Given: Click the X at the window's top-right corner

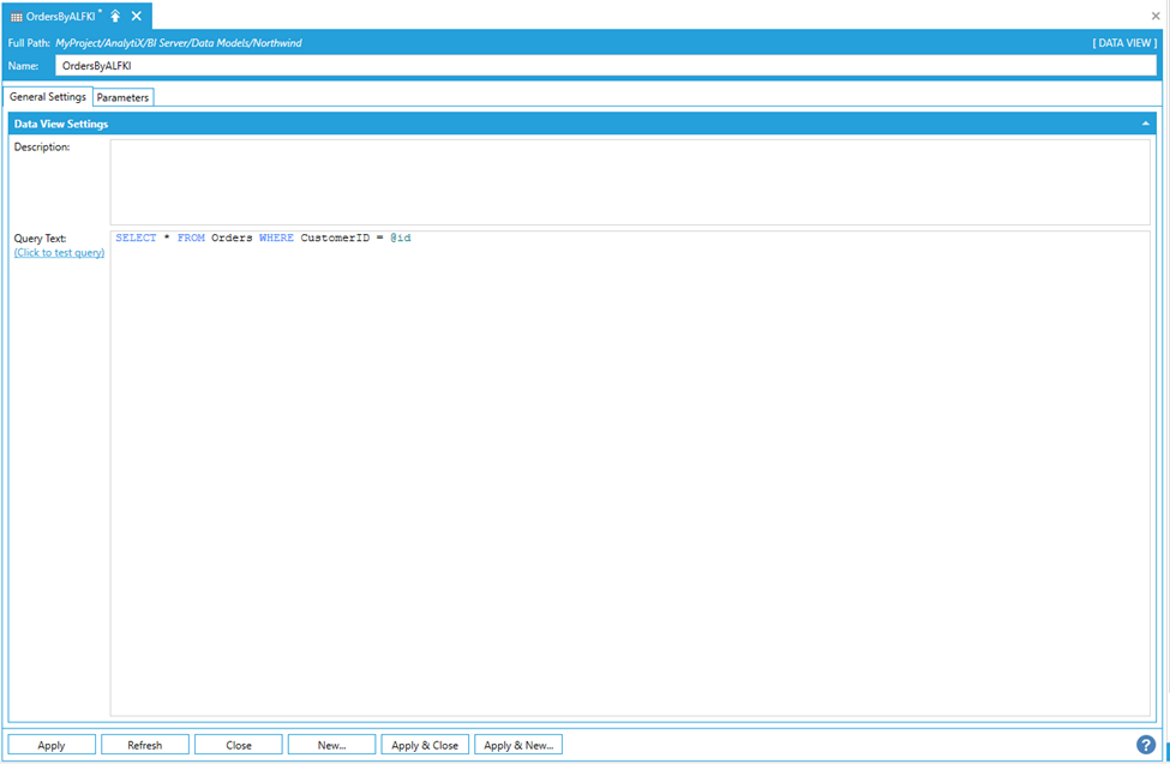Looking at the screenshot, I should coord(1156,16).
